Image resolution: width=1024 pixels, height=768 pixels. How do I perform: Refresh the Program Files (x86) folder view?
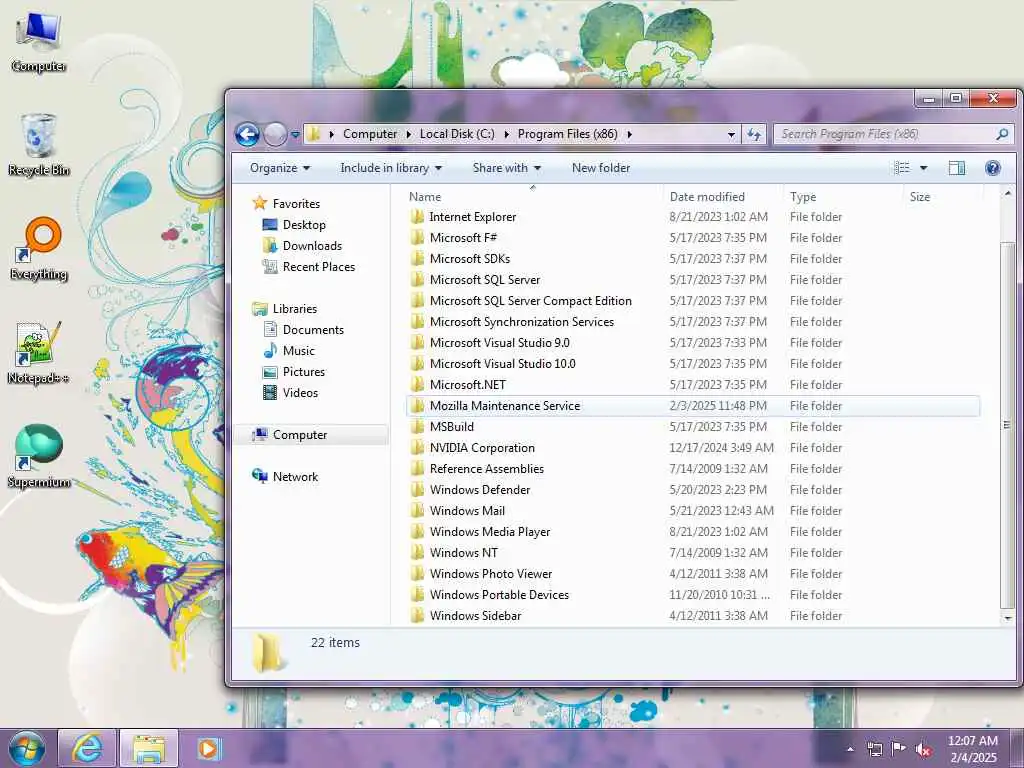click(x=754, y=135)
